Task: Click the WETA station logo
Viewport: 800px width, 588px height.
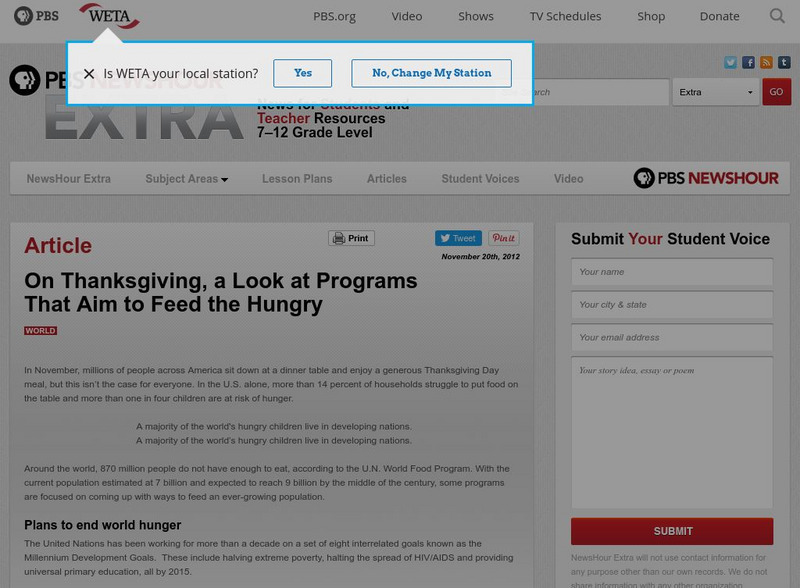Action: 109,16
